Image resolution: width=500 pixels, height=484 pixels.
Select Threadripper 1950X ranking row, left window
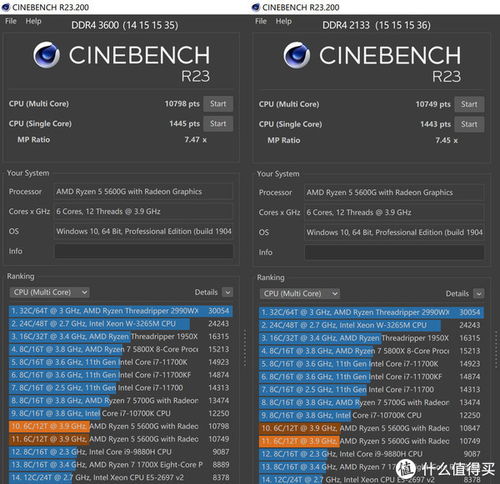(x=121, y=337)
